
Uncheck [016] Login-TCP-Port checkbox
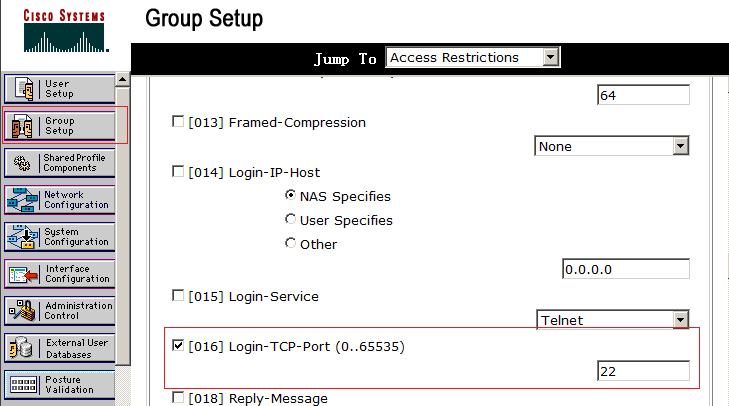click(x=178, y=346)
